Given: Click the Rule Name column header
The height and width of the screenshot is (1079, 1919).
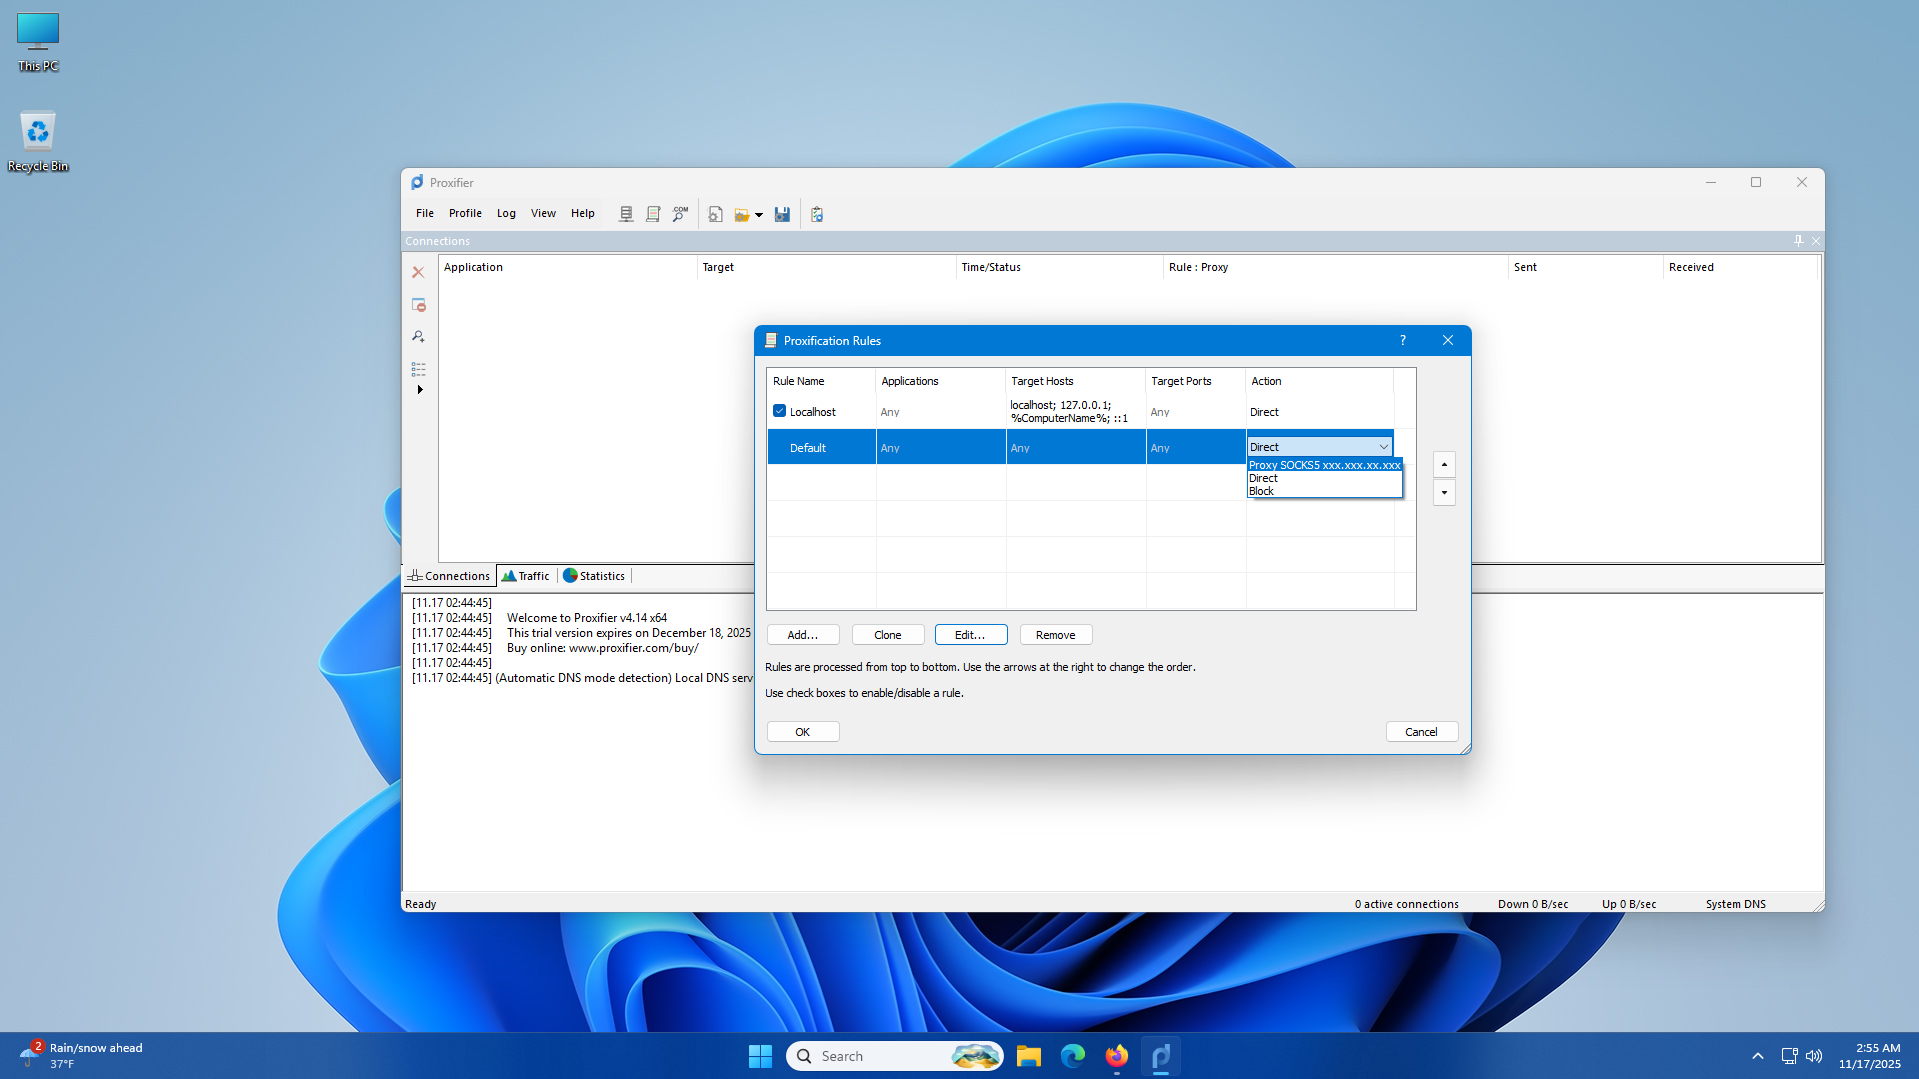Looking at the screenshot, I should click(x=821, y=381).
